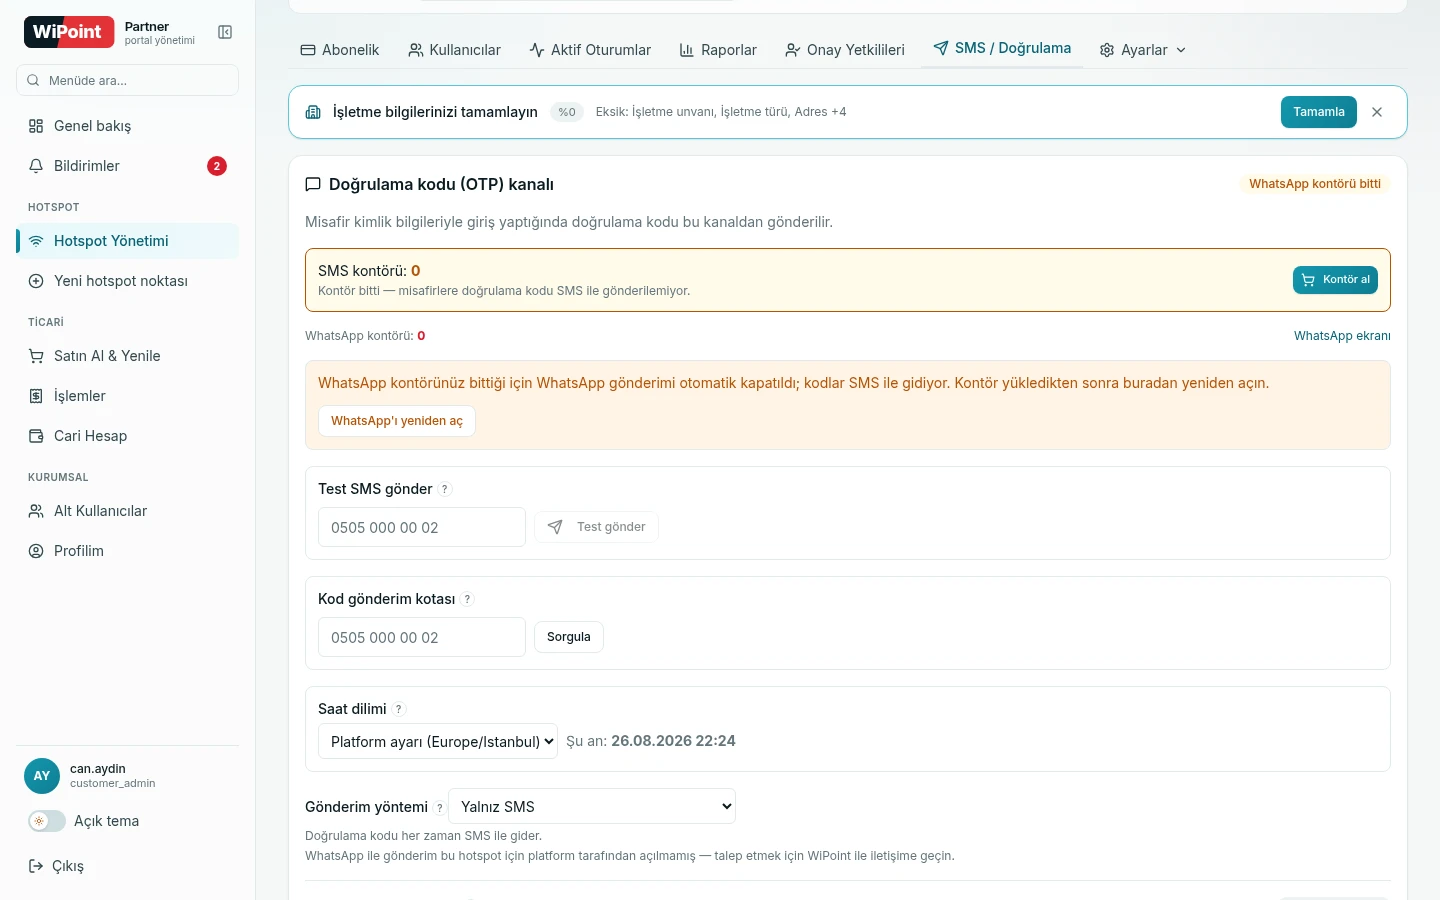Switch to the Abonelik tab

[x=340, y=50]
